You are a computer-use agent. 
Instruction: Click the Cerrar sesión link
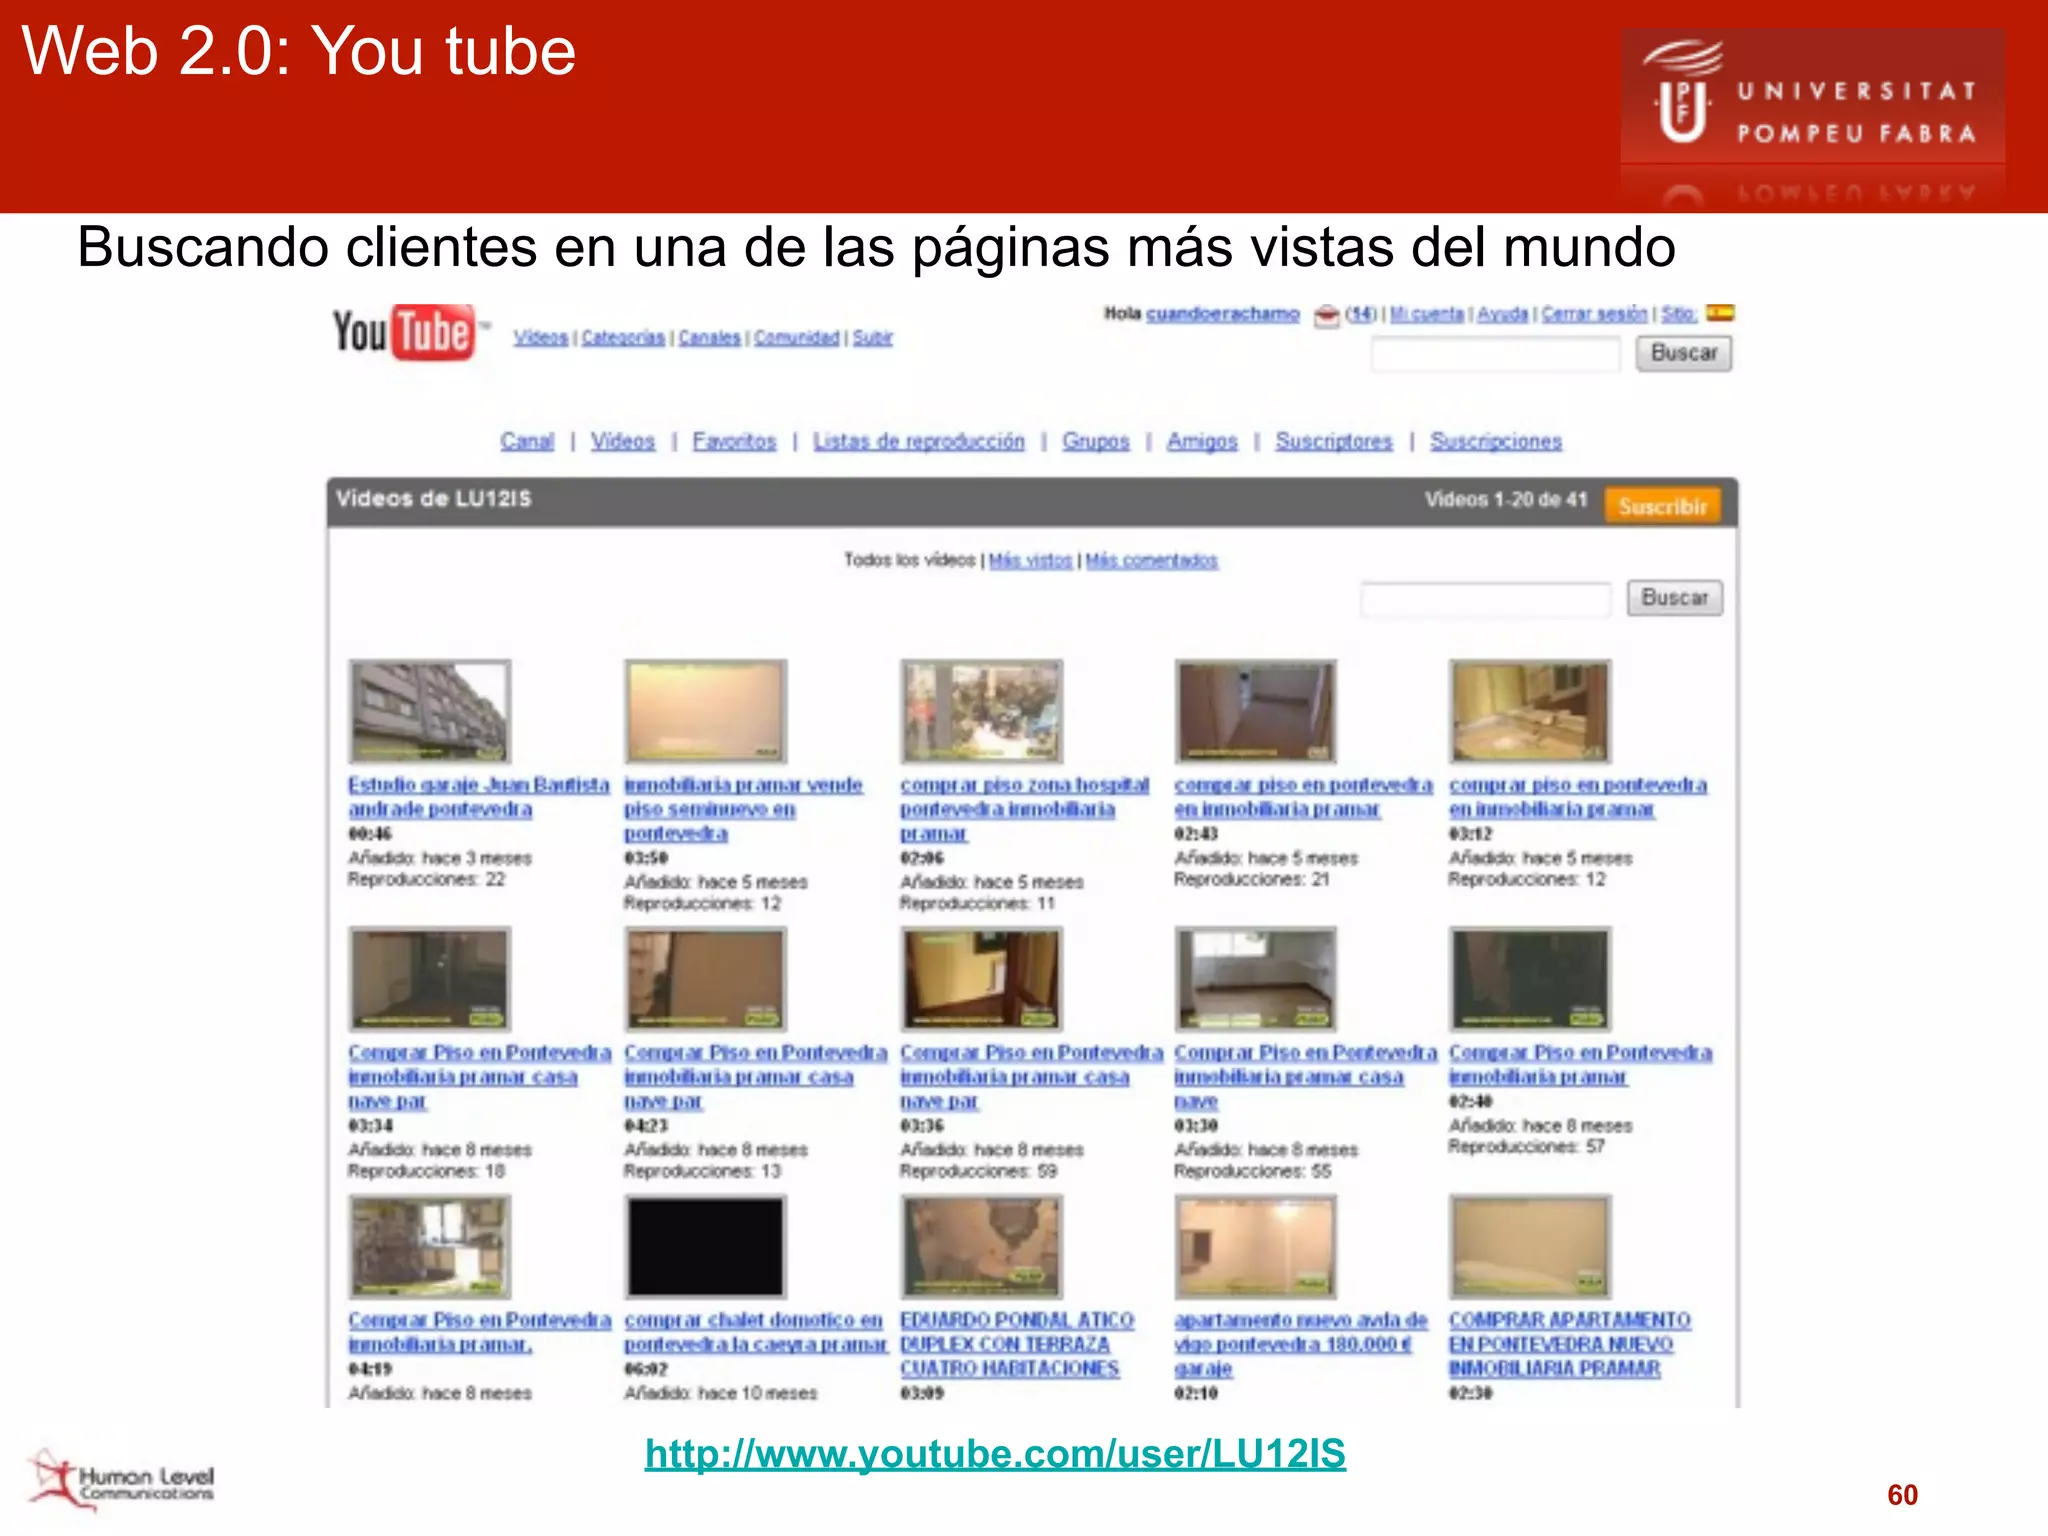[x=1594, y=314]
